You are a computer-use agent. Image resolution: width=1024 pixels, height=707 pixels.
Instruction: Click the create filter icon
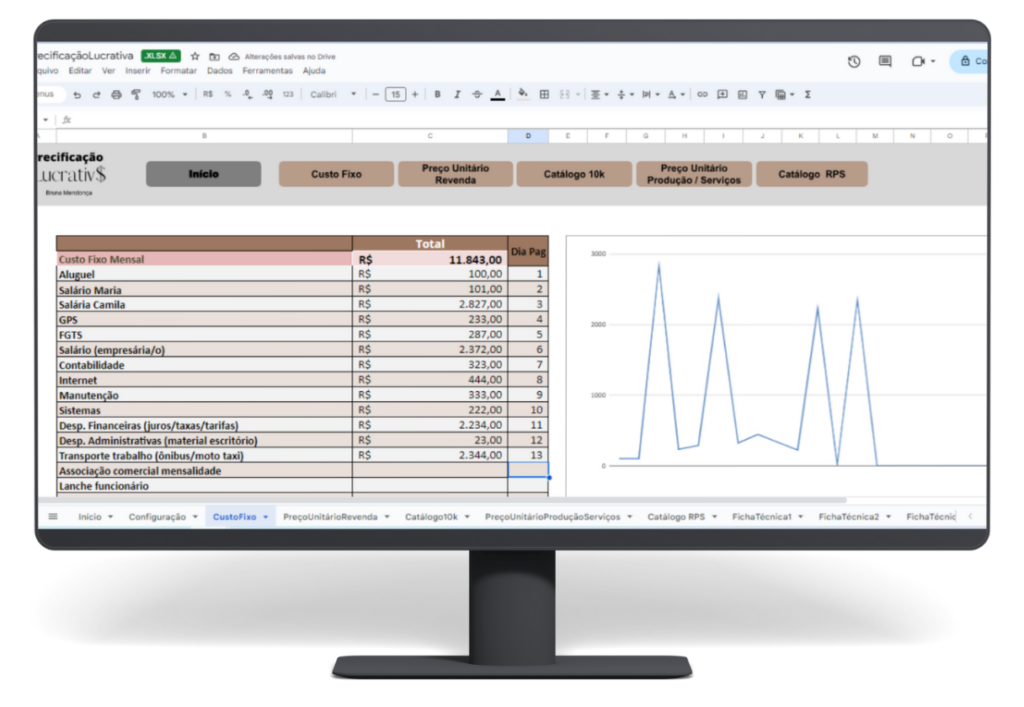click(x=761, y=95)
